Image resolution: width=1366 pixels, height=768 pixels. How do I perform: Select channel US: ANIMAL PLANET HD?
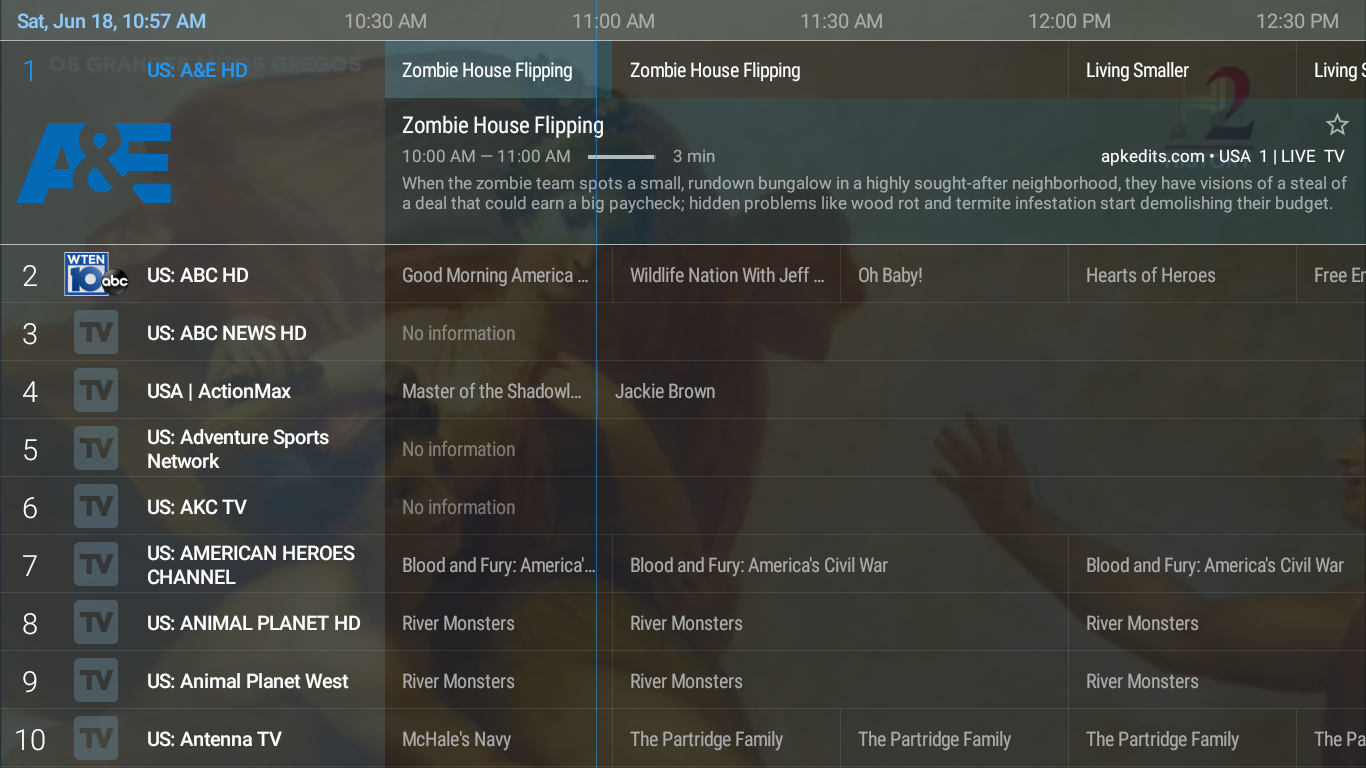click(x=254, y=623)
